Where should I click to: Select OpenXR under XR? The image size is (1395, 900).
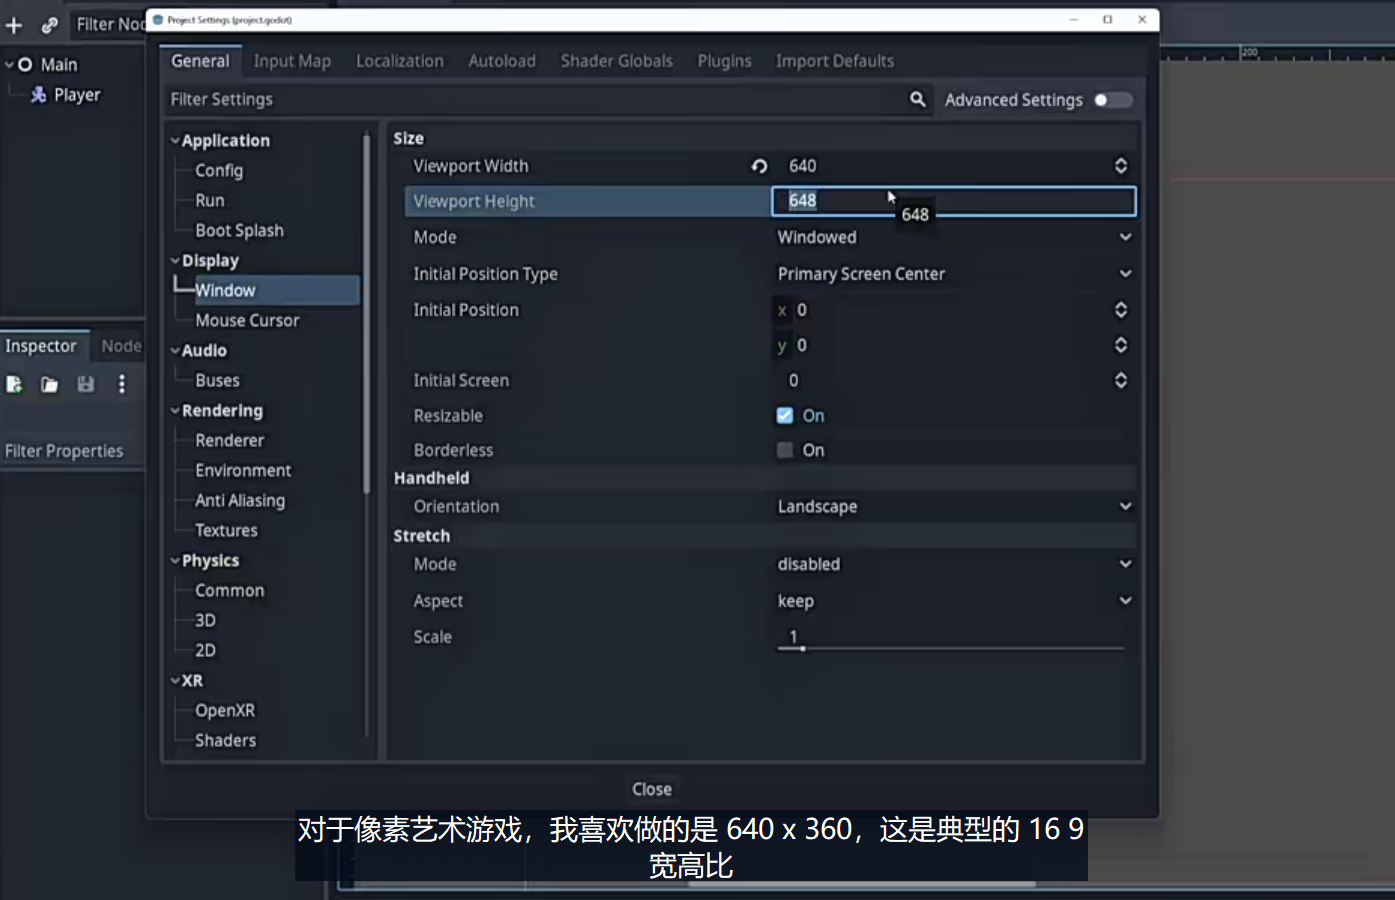(x=225, y=711)
